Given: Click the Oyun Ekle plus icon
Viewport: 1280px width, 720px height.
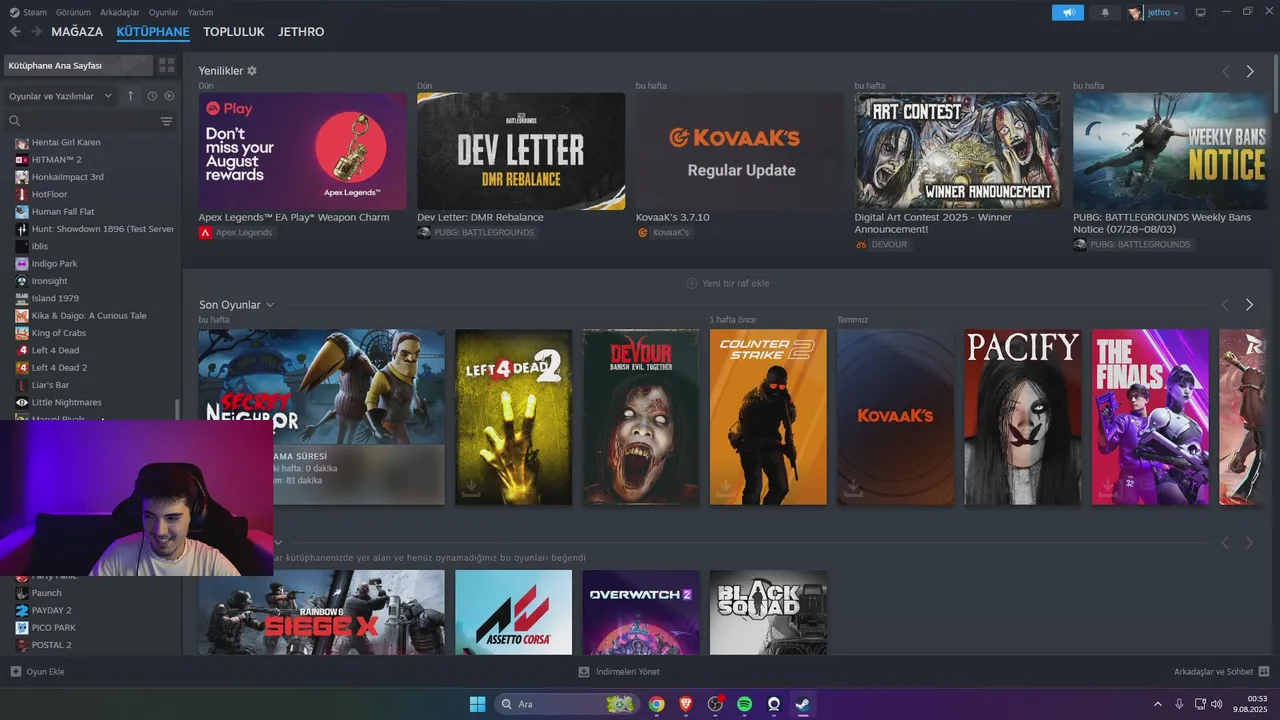Looking at the screenshot, I should point(15,672).
